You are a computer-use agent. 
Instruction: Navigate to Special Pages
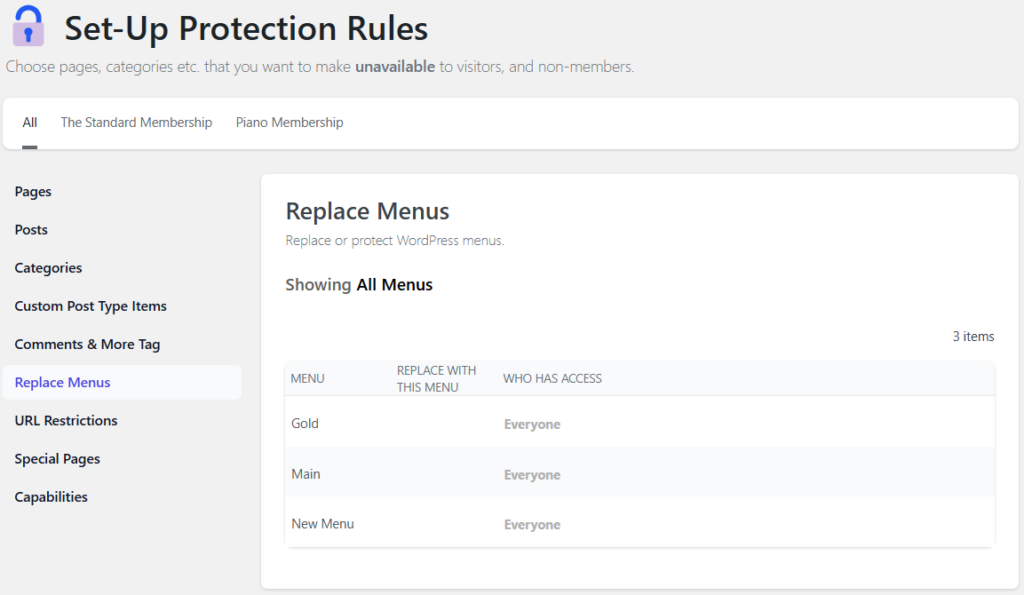[57, 459]
